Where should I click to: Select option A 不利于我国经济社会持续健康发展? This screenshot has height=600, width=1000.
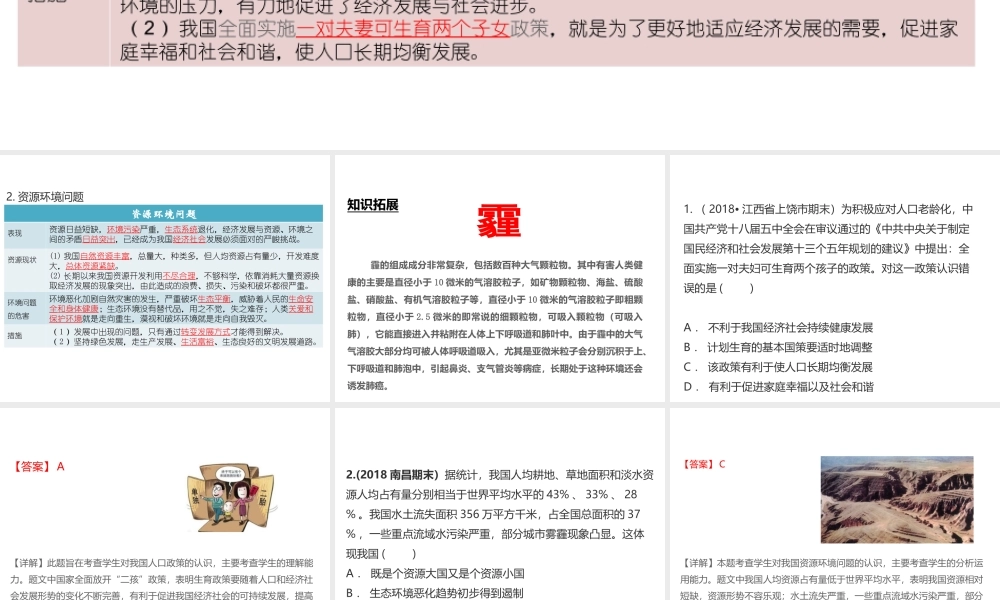pyautogui.click(x=778, y=328)
